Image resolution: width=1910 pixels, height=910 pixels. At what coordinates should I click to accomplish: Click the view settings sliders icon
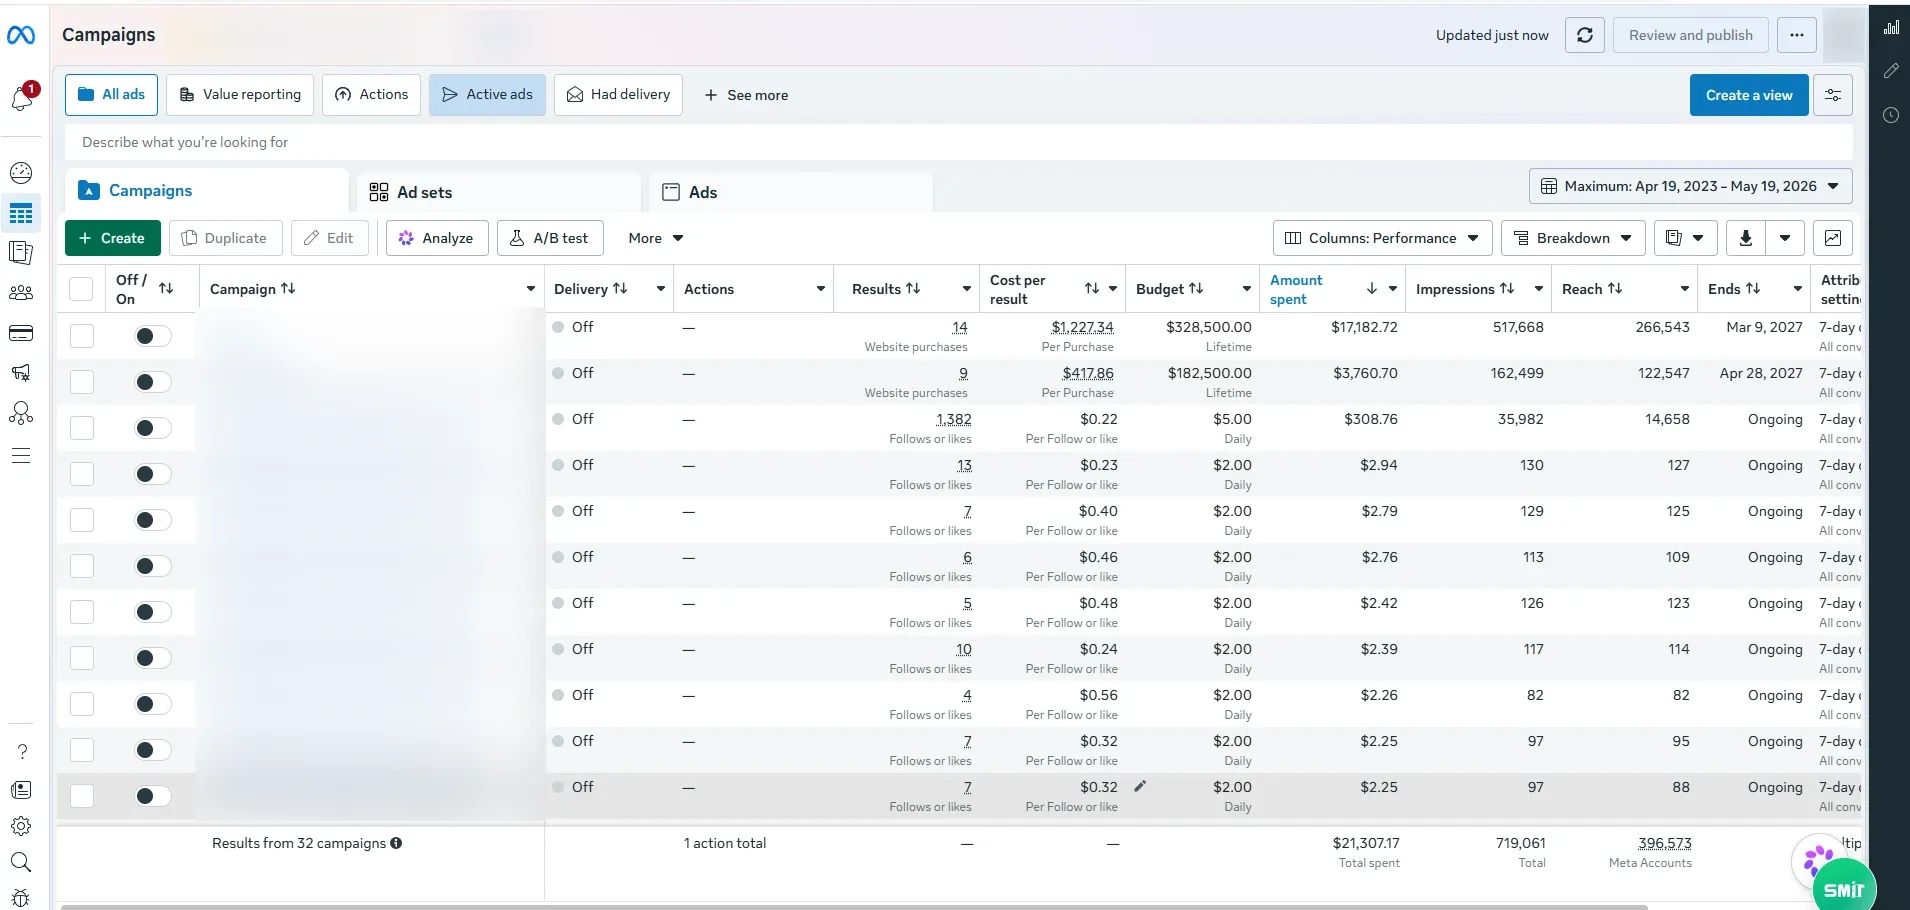1833,95
